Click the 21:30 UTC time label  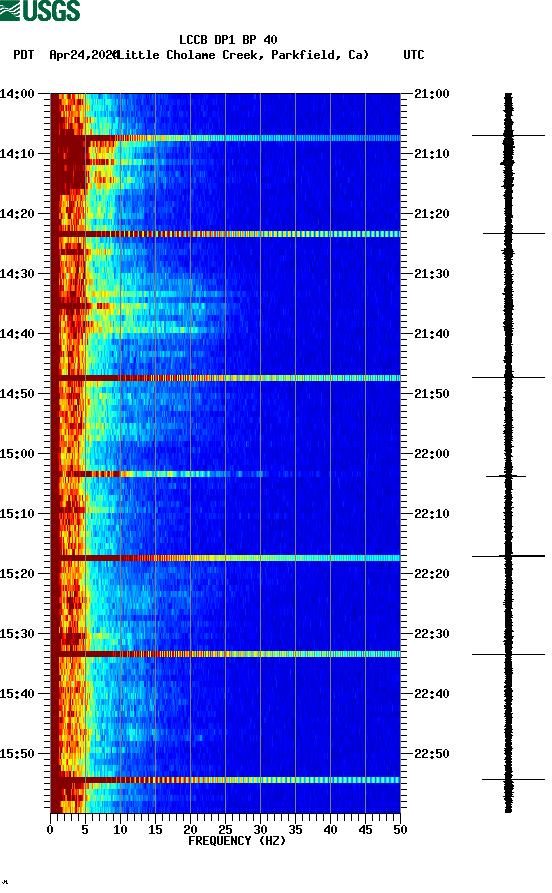(432, 273)
